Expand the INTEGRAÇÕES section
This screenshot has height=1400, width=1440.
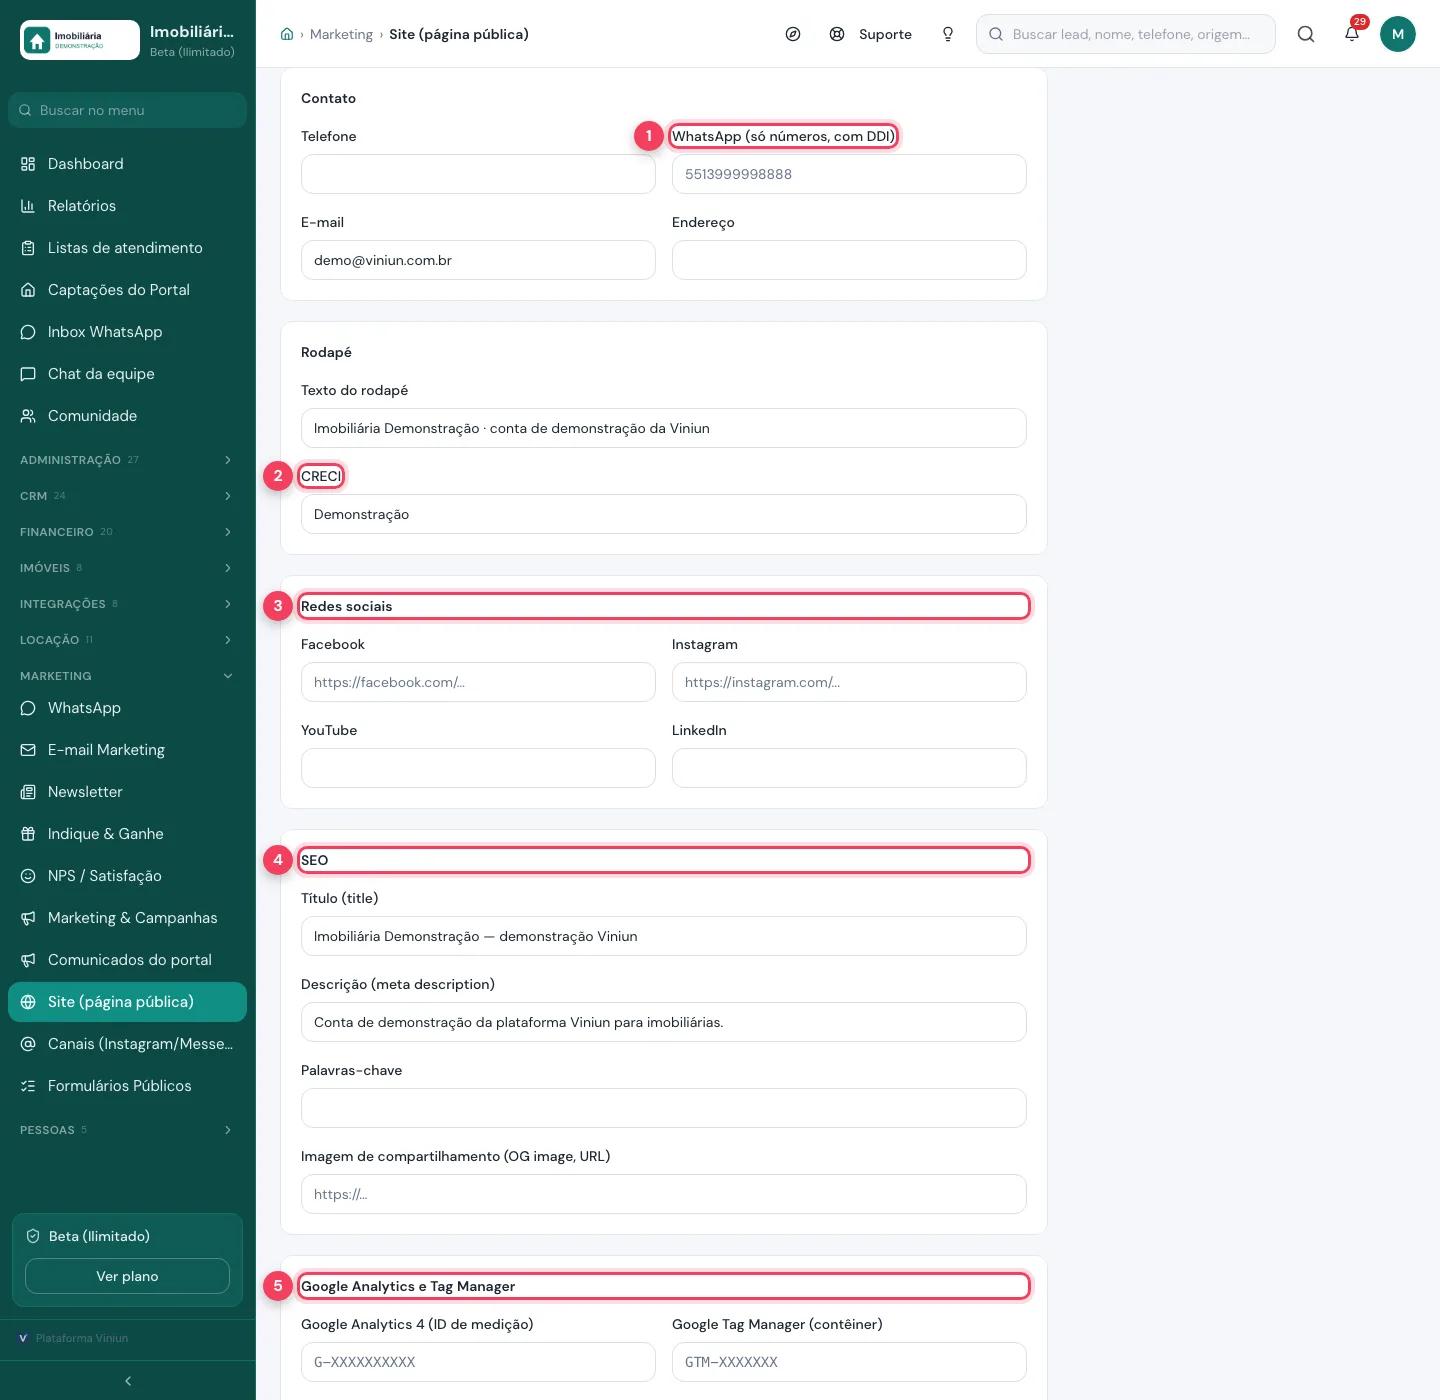pyautogui.click(x=127, y=604)
